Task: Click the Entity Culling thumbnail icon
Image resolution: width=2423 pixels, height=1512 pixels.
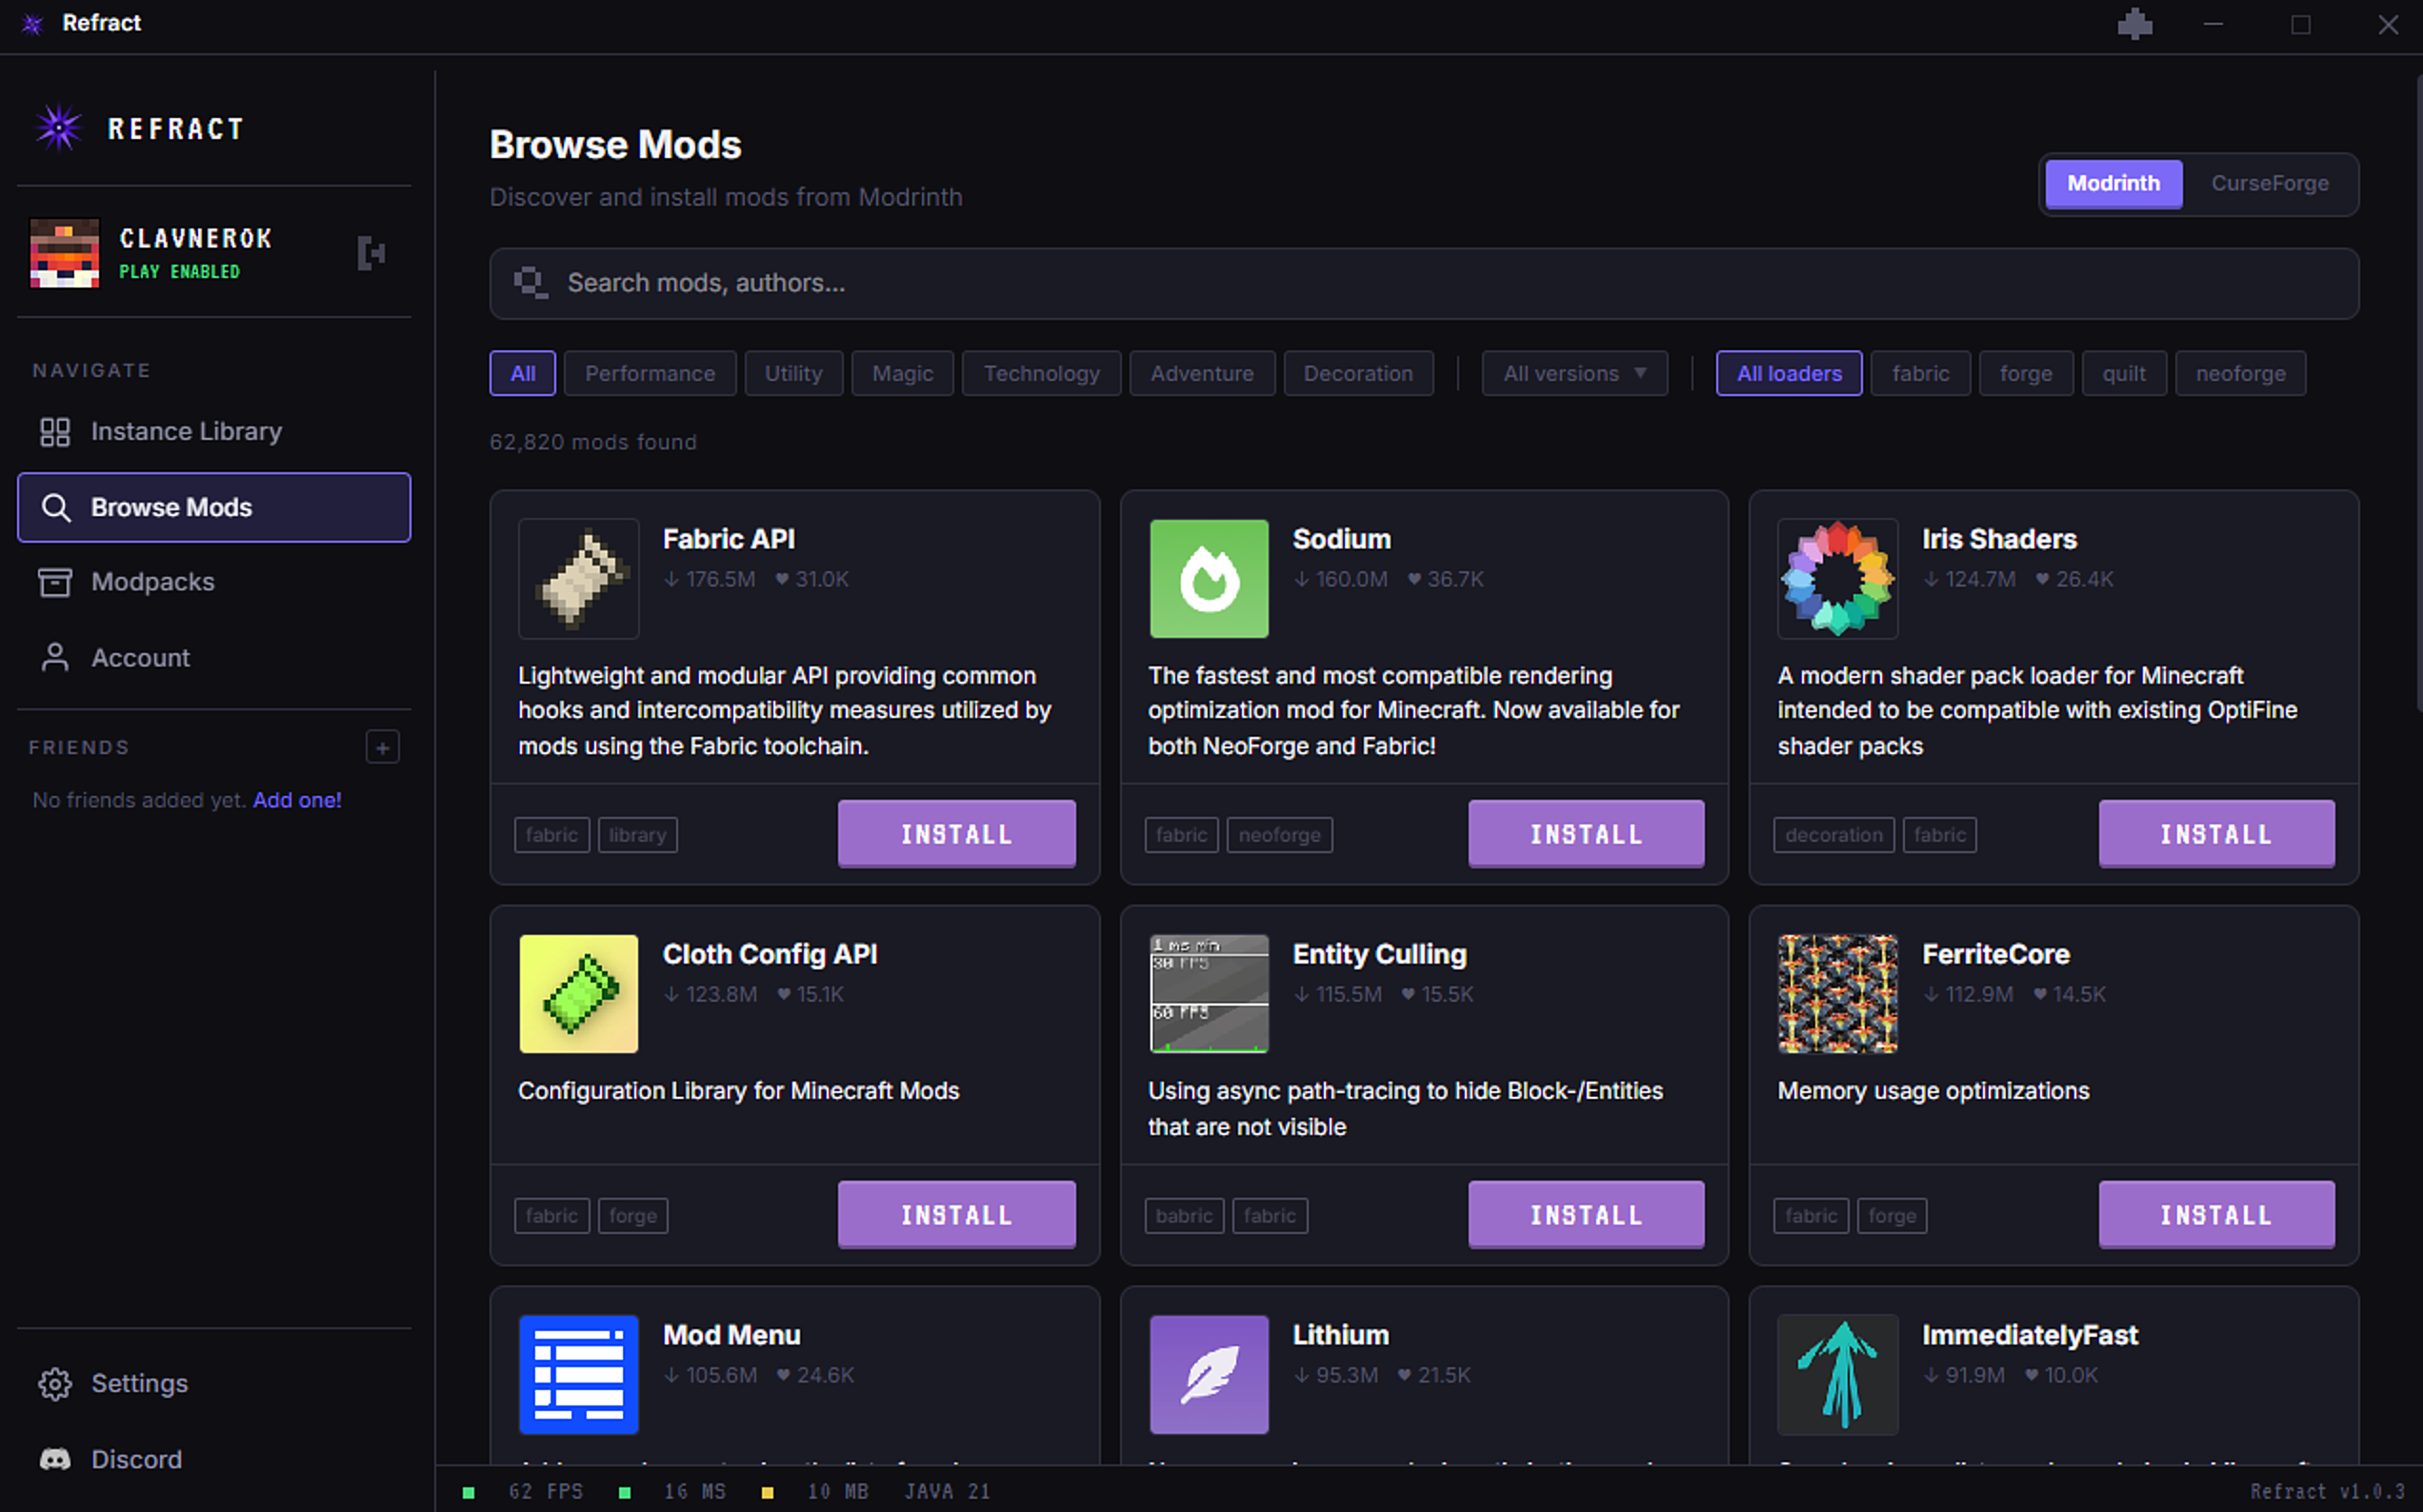Action: point(1209,994)
